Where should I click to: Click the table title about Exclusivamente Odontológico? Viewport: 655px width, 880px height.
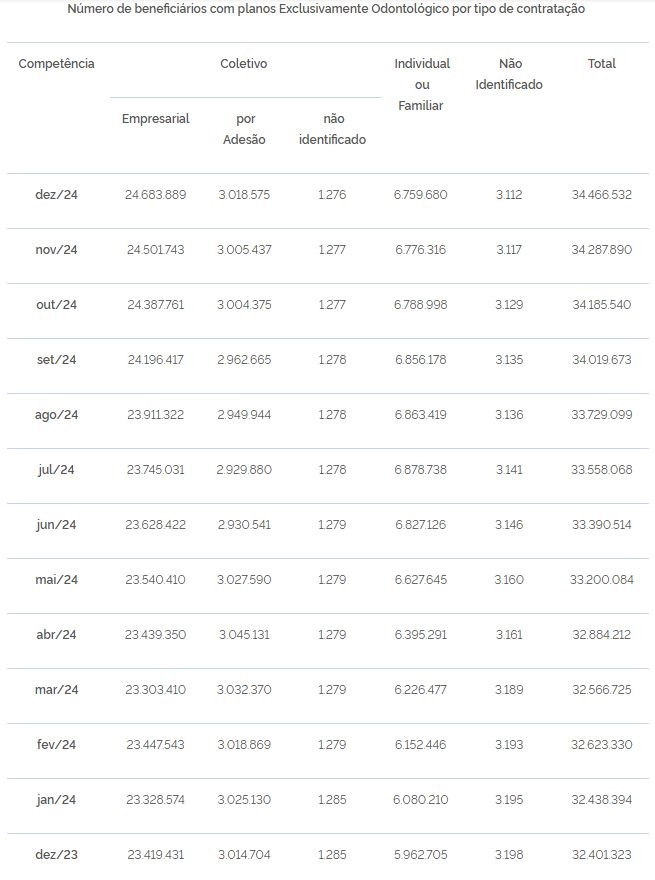pyautogui.click(x=326, y=9)
